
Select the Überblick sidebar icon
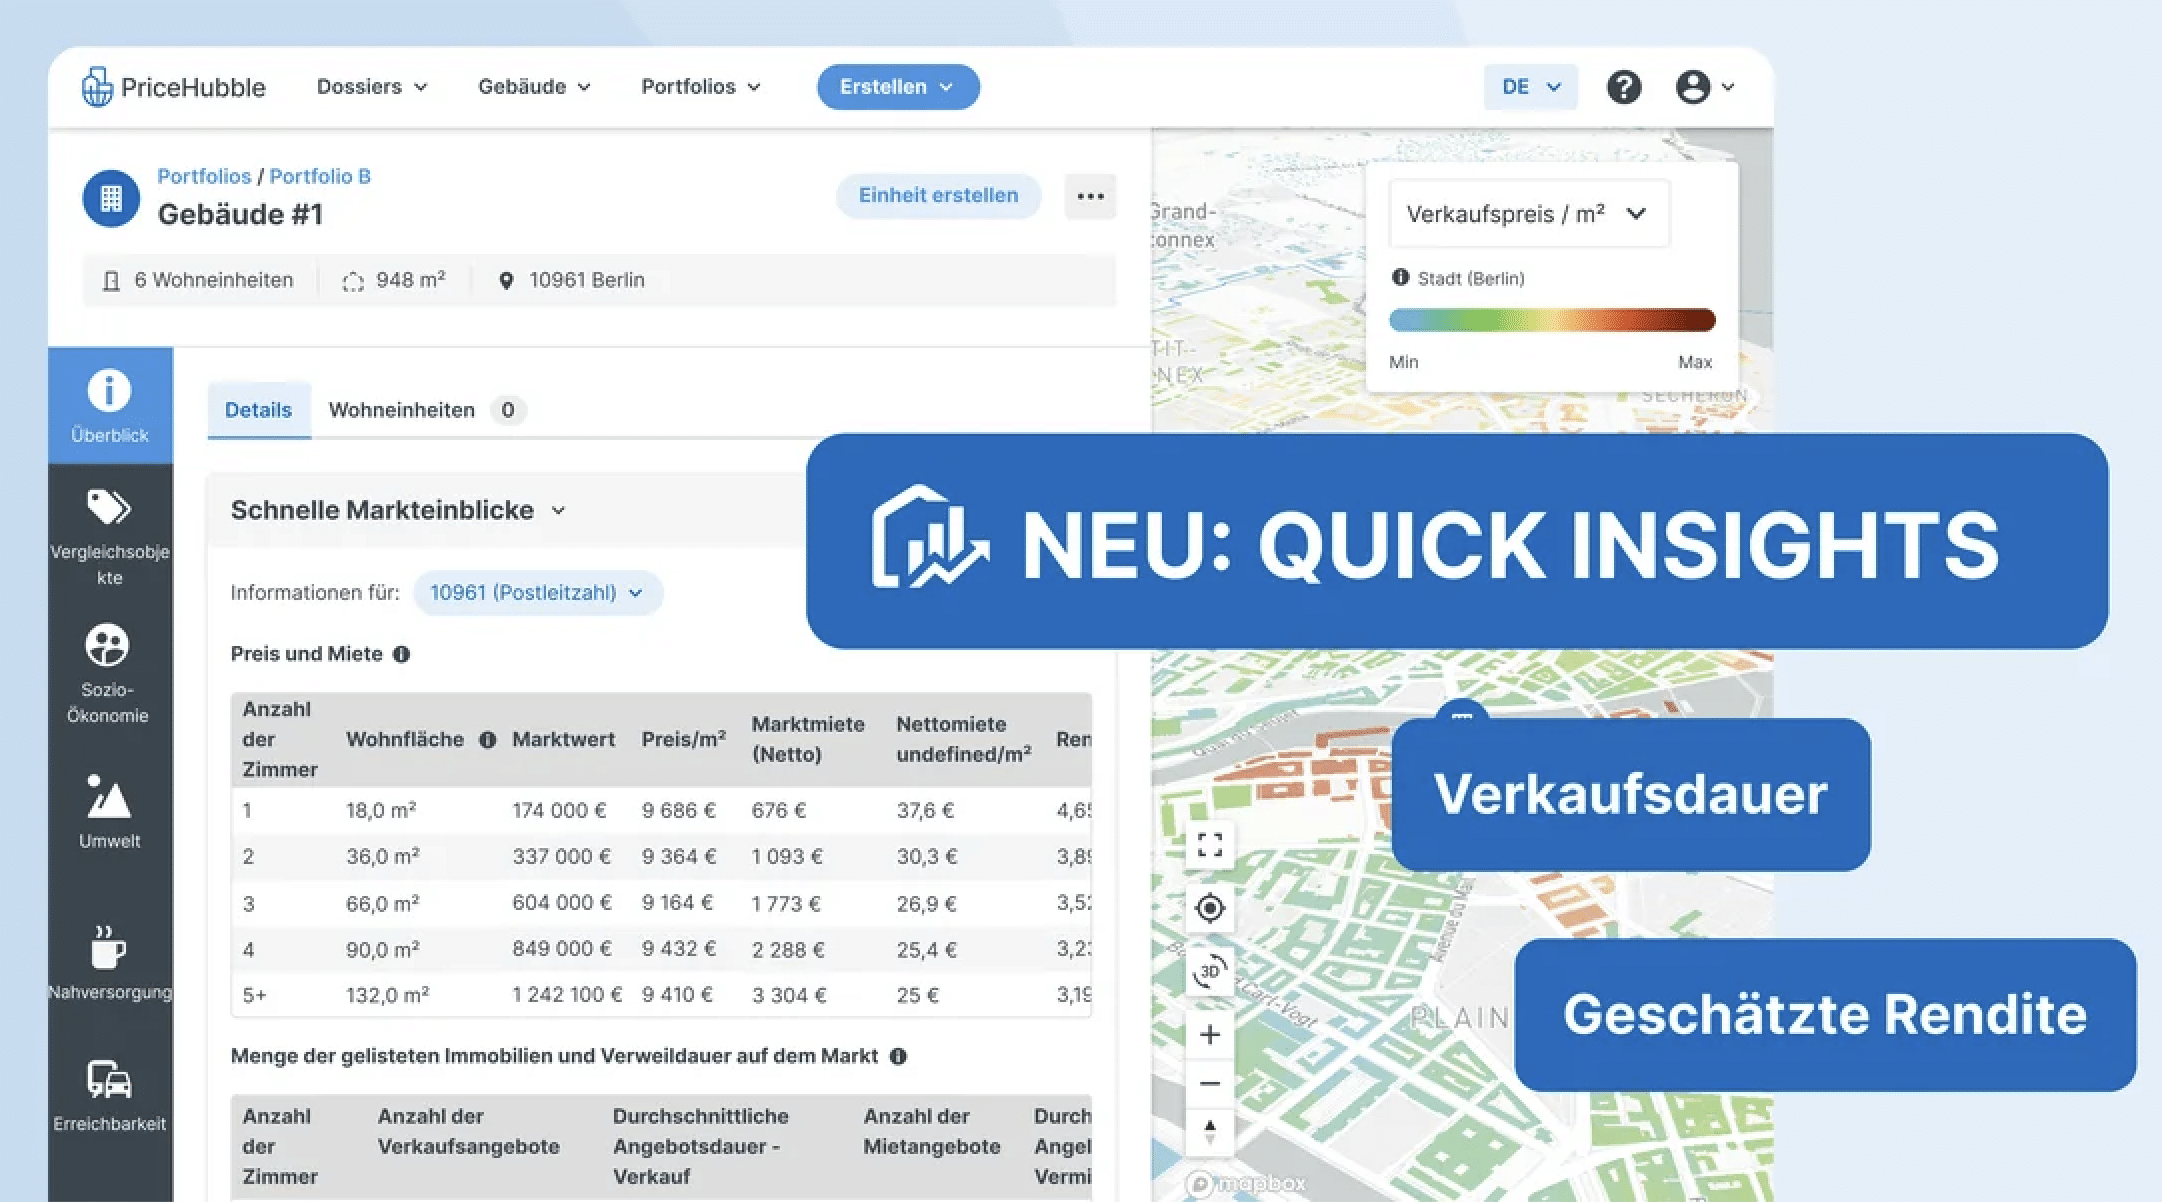coord(110,405)
